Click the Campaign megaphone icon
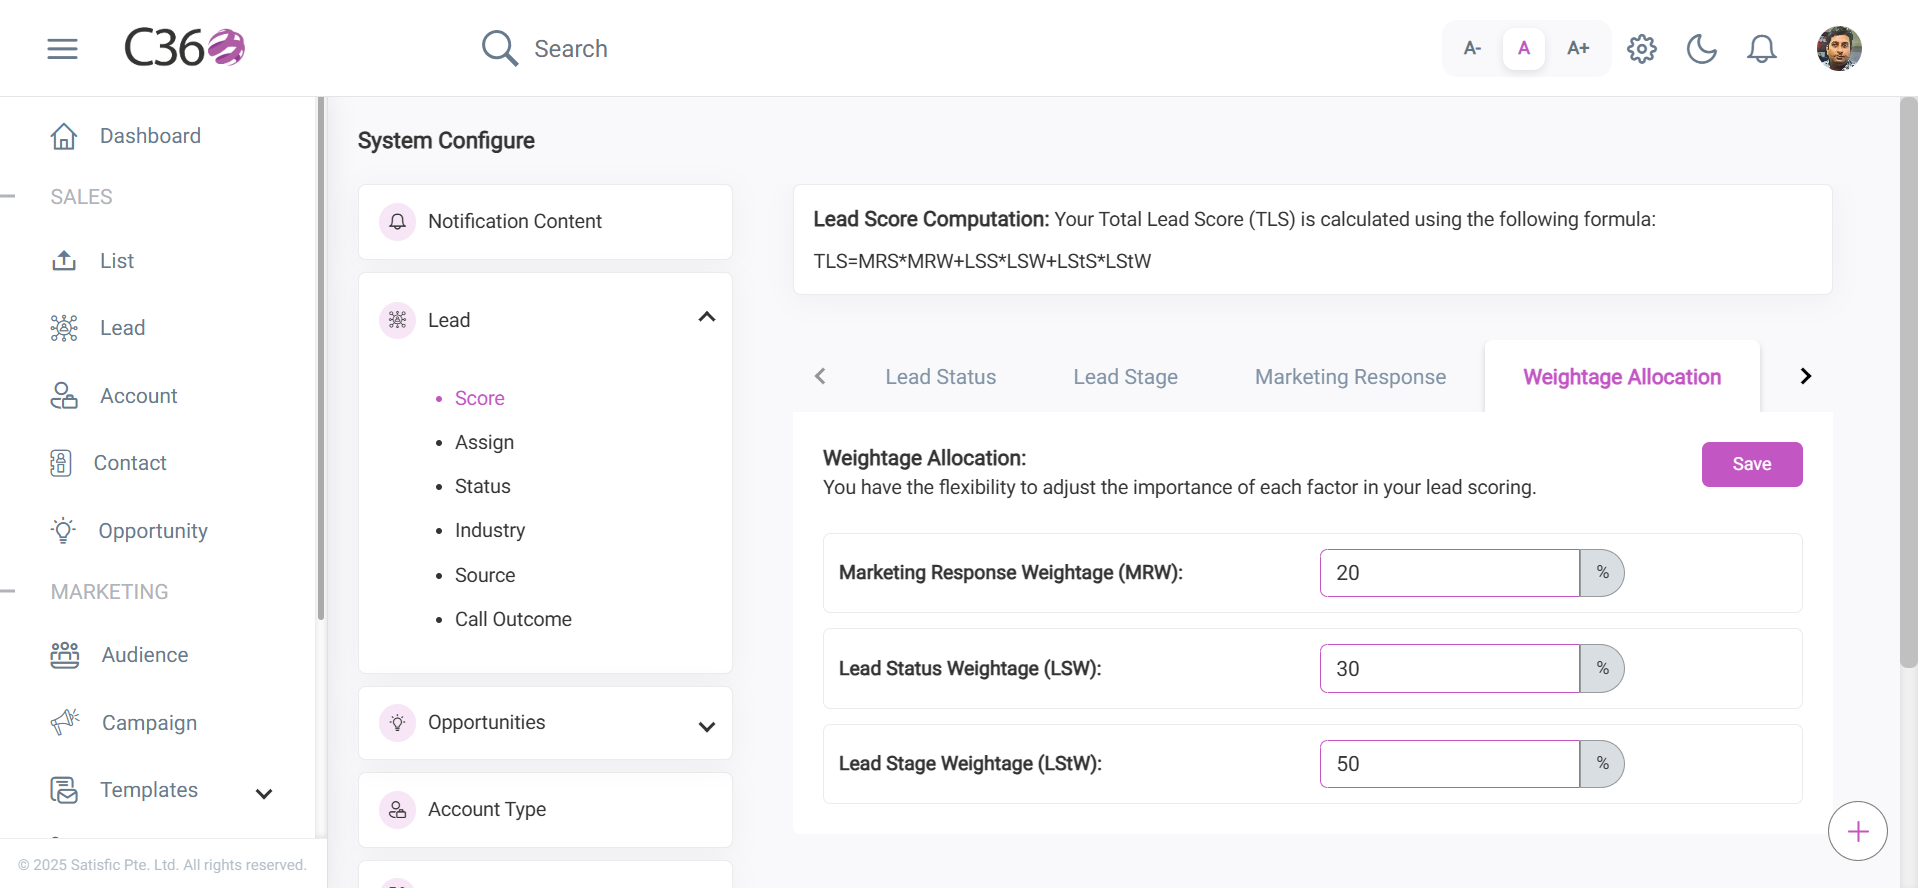This screenshot has width=1918, height=888. click(x=65, y=722)
